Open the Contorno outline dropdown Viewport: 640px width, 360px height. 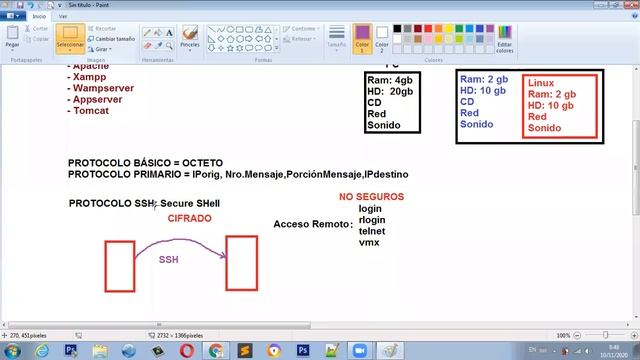tap(301, 29)
